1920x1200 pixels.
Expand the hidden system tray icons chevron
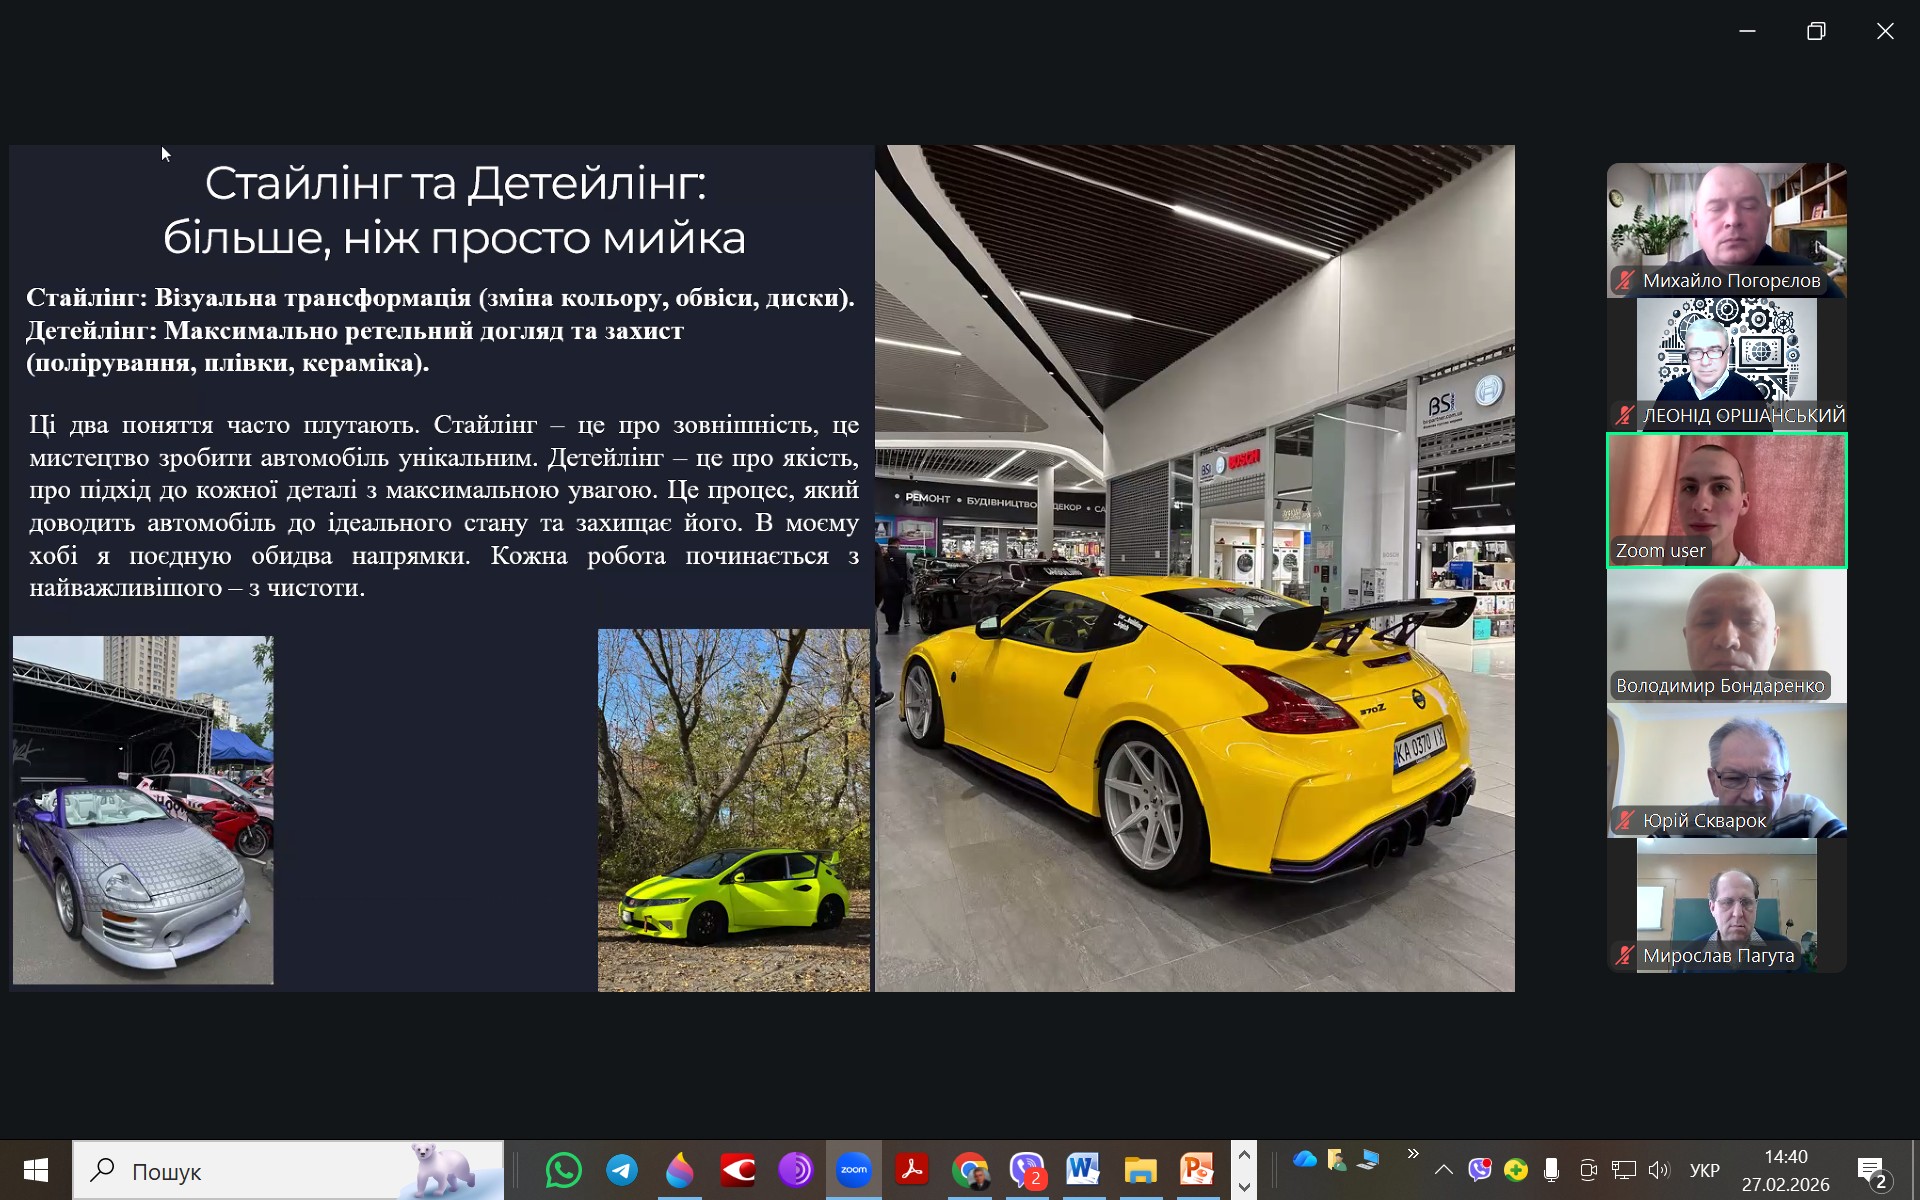pyautogui.click(x=1443, y=1170)
